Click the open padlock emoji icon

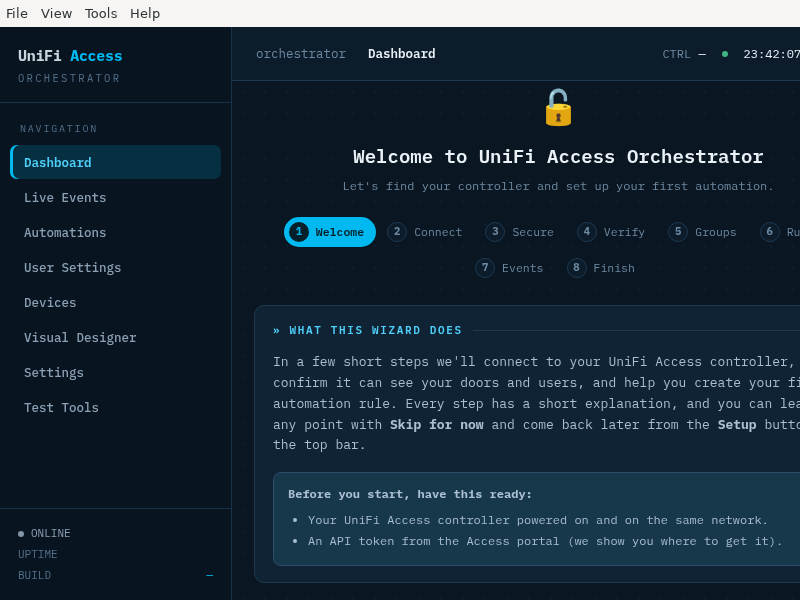(x=558, y=108)
